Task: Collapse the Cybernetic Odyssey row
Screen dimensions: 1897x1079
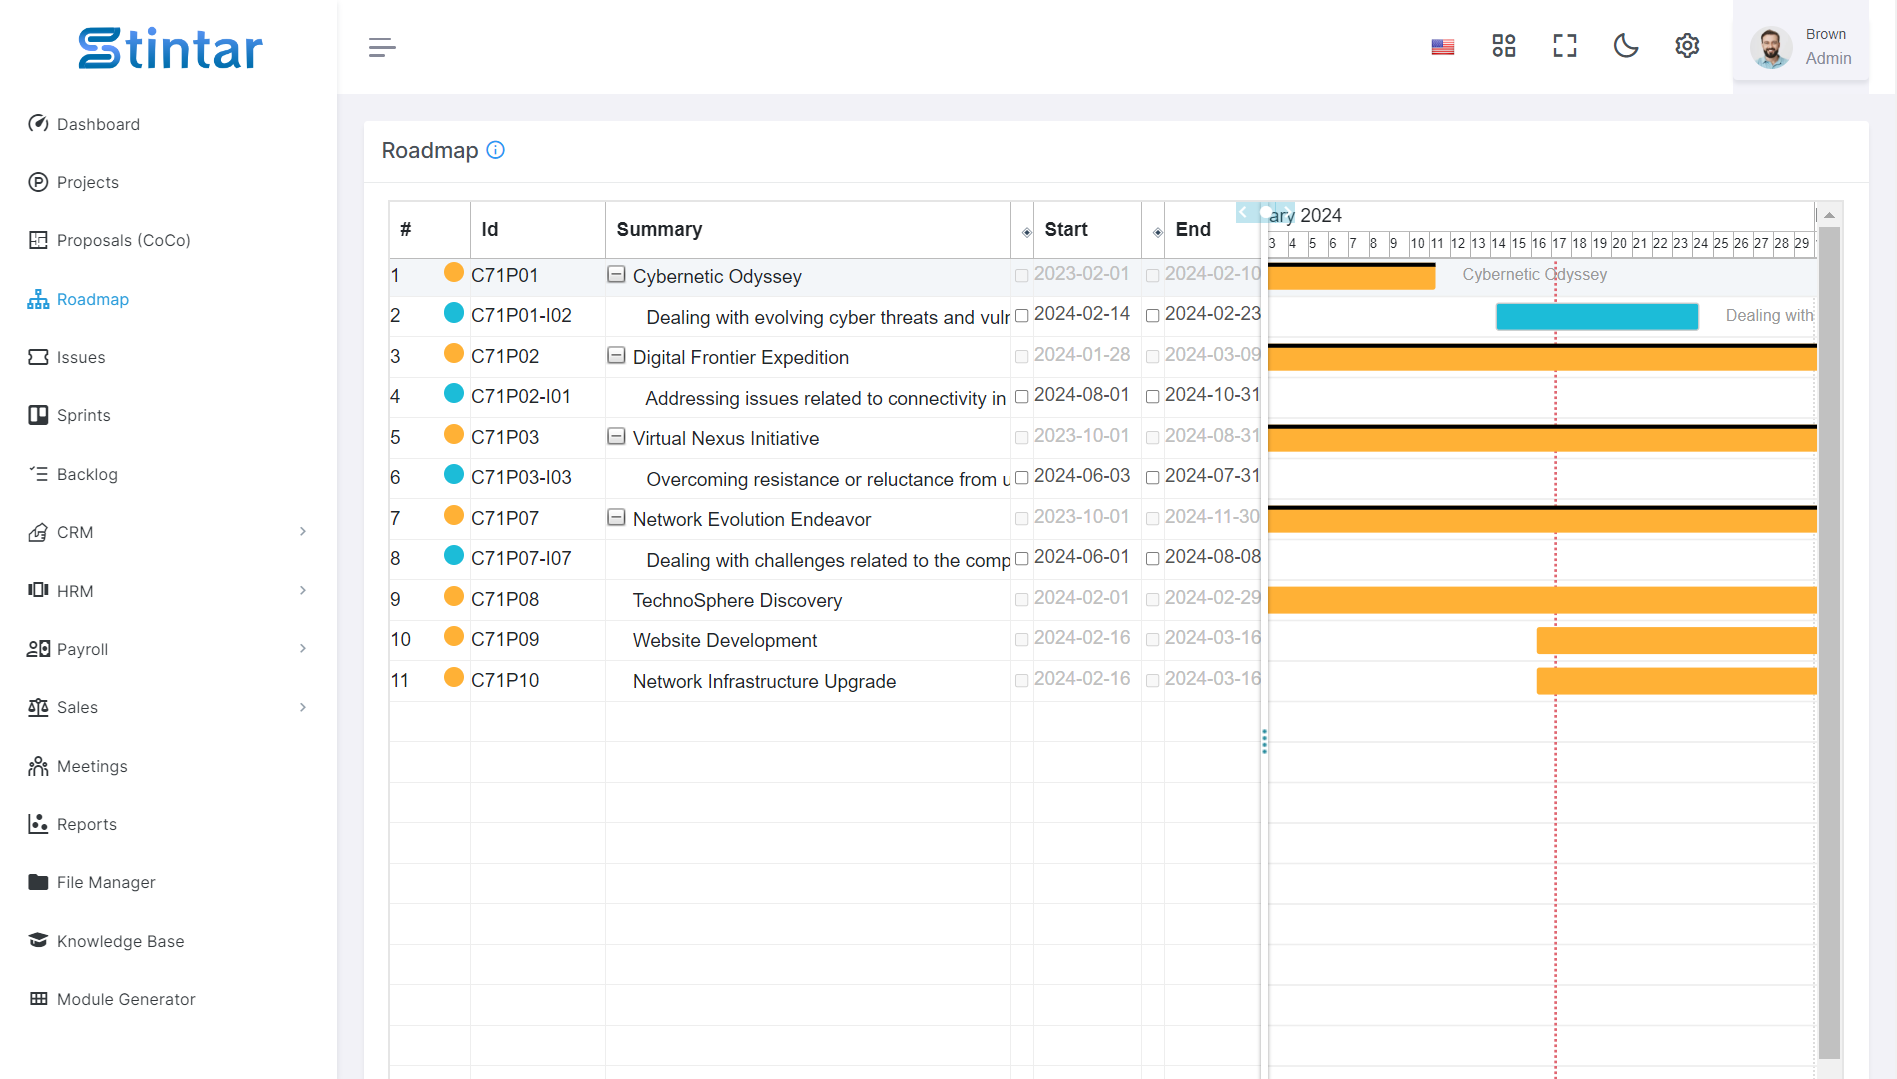Action: tap(617, 274)
